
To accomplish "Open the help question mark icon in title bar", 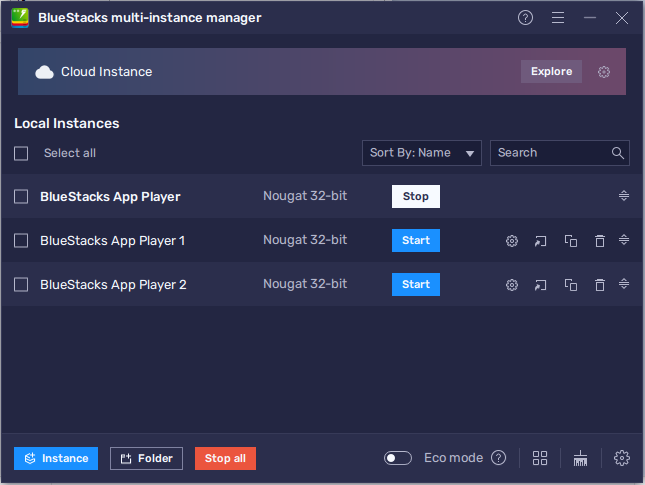I will (x=525, y=18).
